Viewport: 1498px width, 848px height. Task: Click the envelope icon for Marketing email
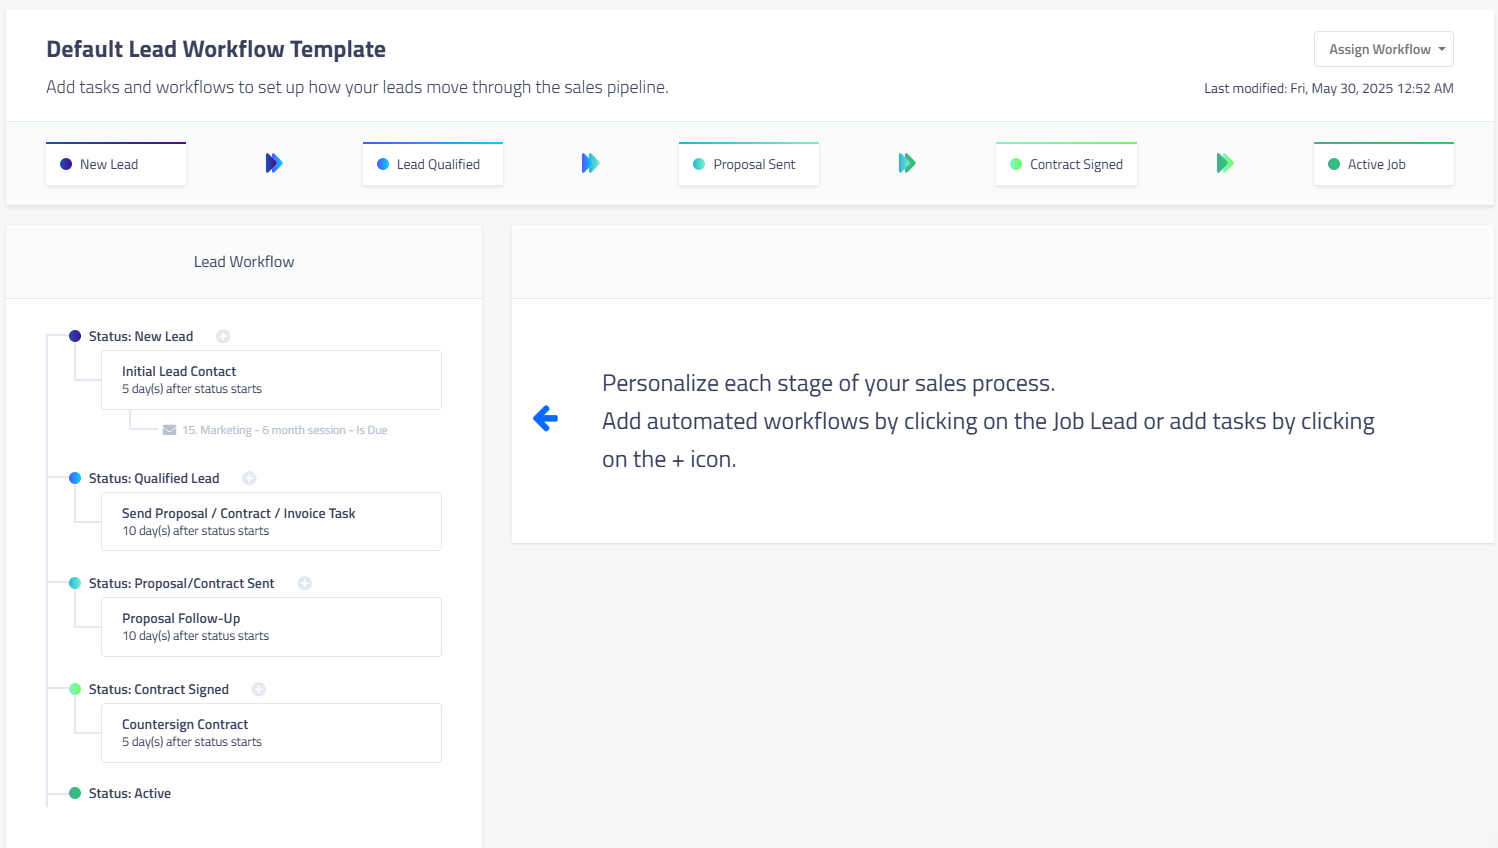[169, 430]
